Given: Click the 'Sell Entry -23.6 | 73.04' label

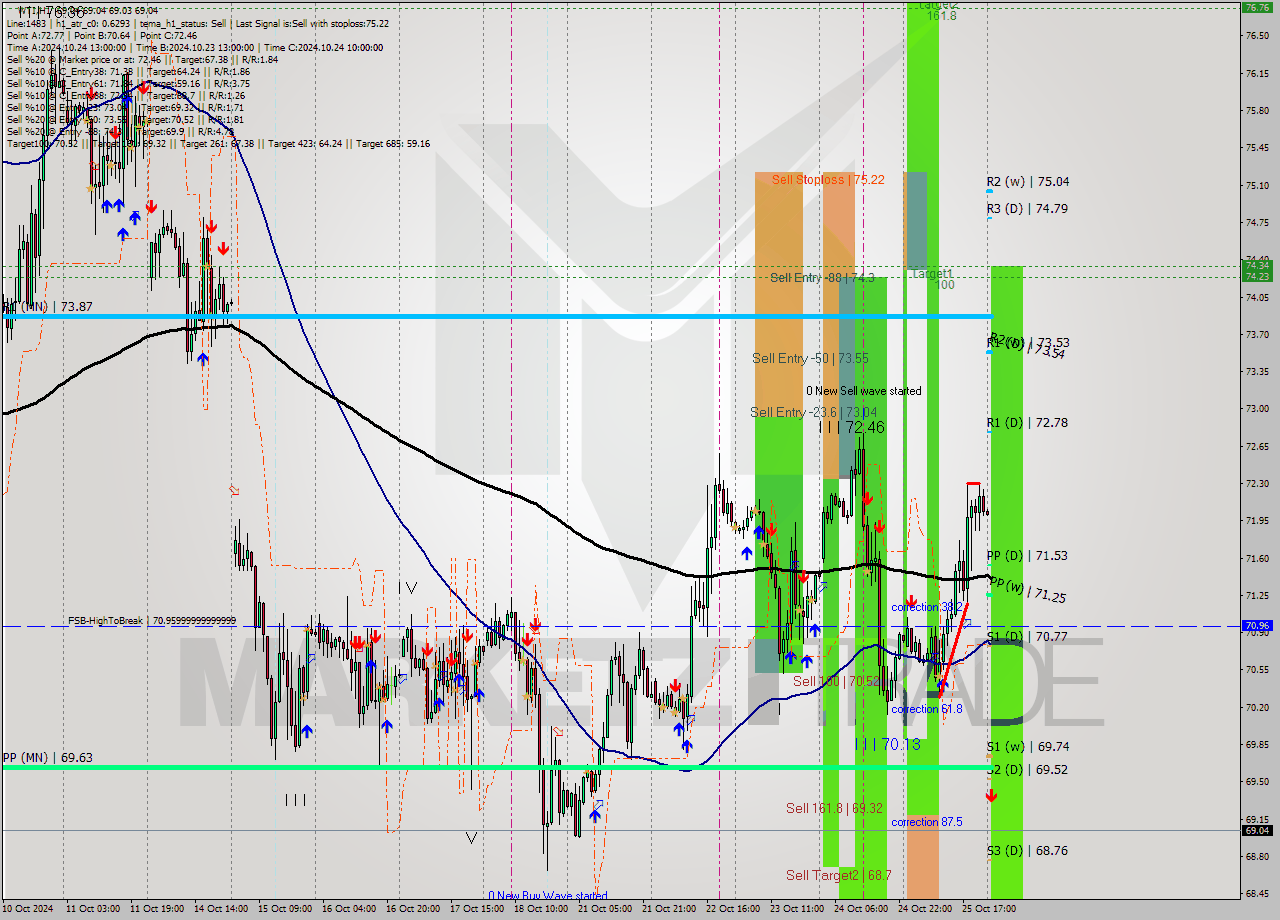Looking at the screenshot, I should pyautogui.click(x=813, y=412).
